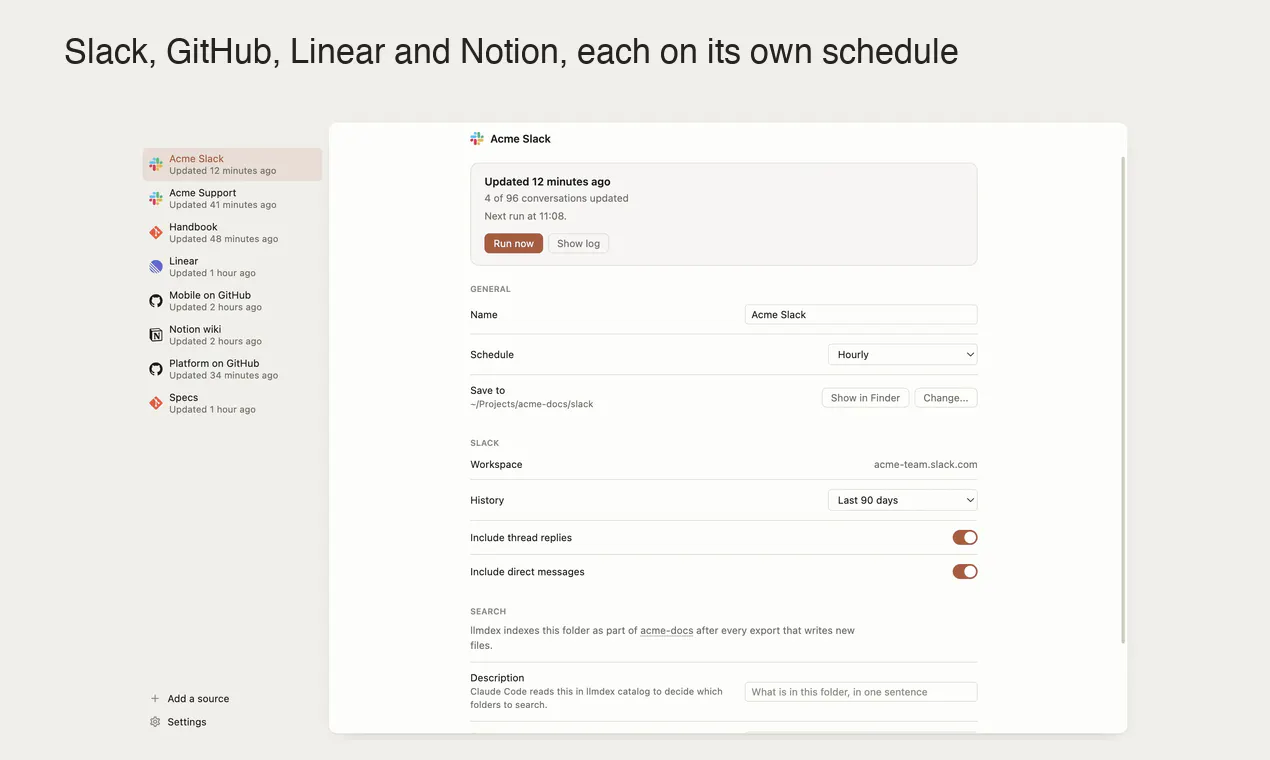The width and height of the screenshot is (1270, 760).
Task: Click the git icon beside Handbook
Action: click(x=156, y=232)
